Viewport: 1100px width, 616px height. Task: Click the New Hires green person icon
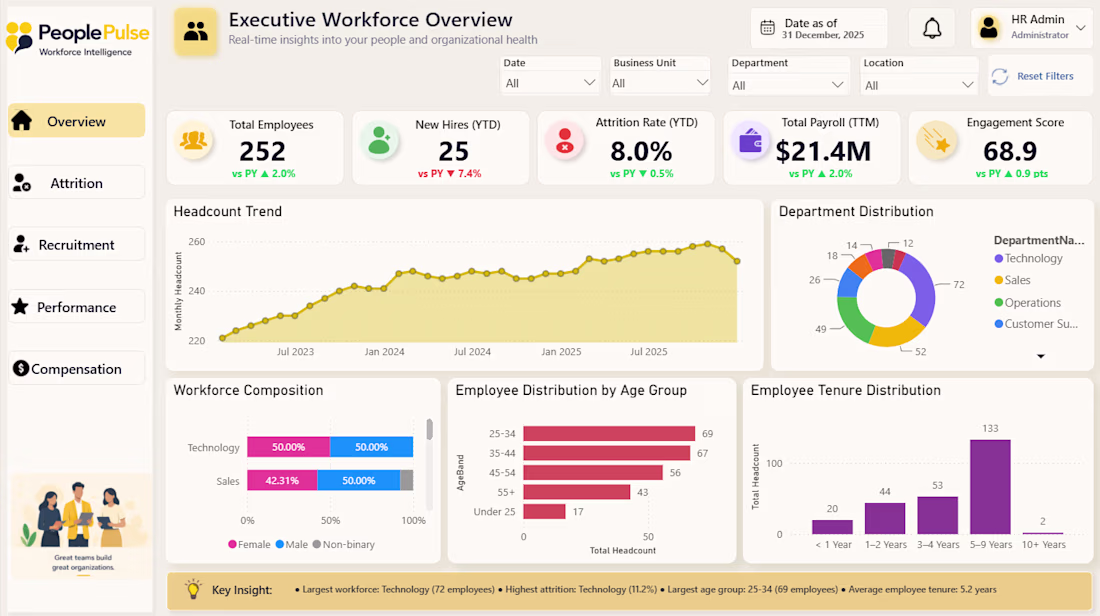[380, 140]
